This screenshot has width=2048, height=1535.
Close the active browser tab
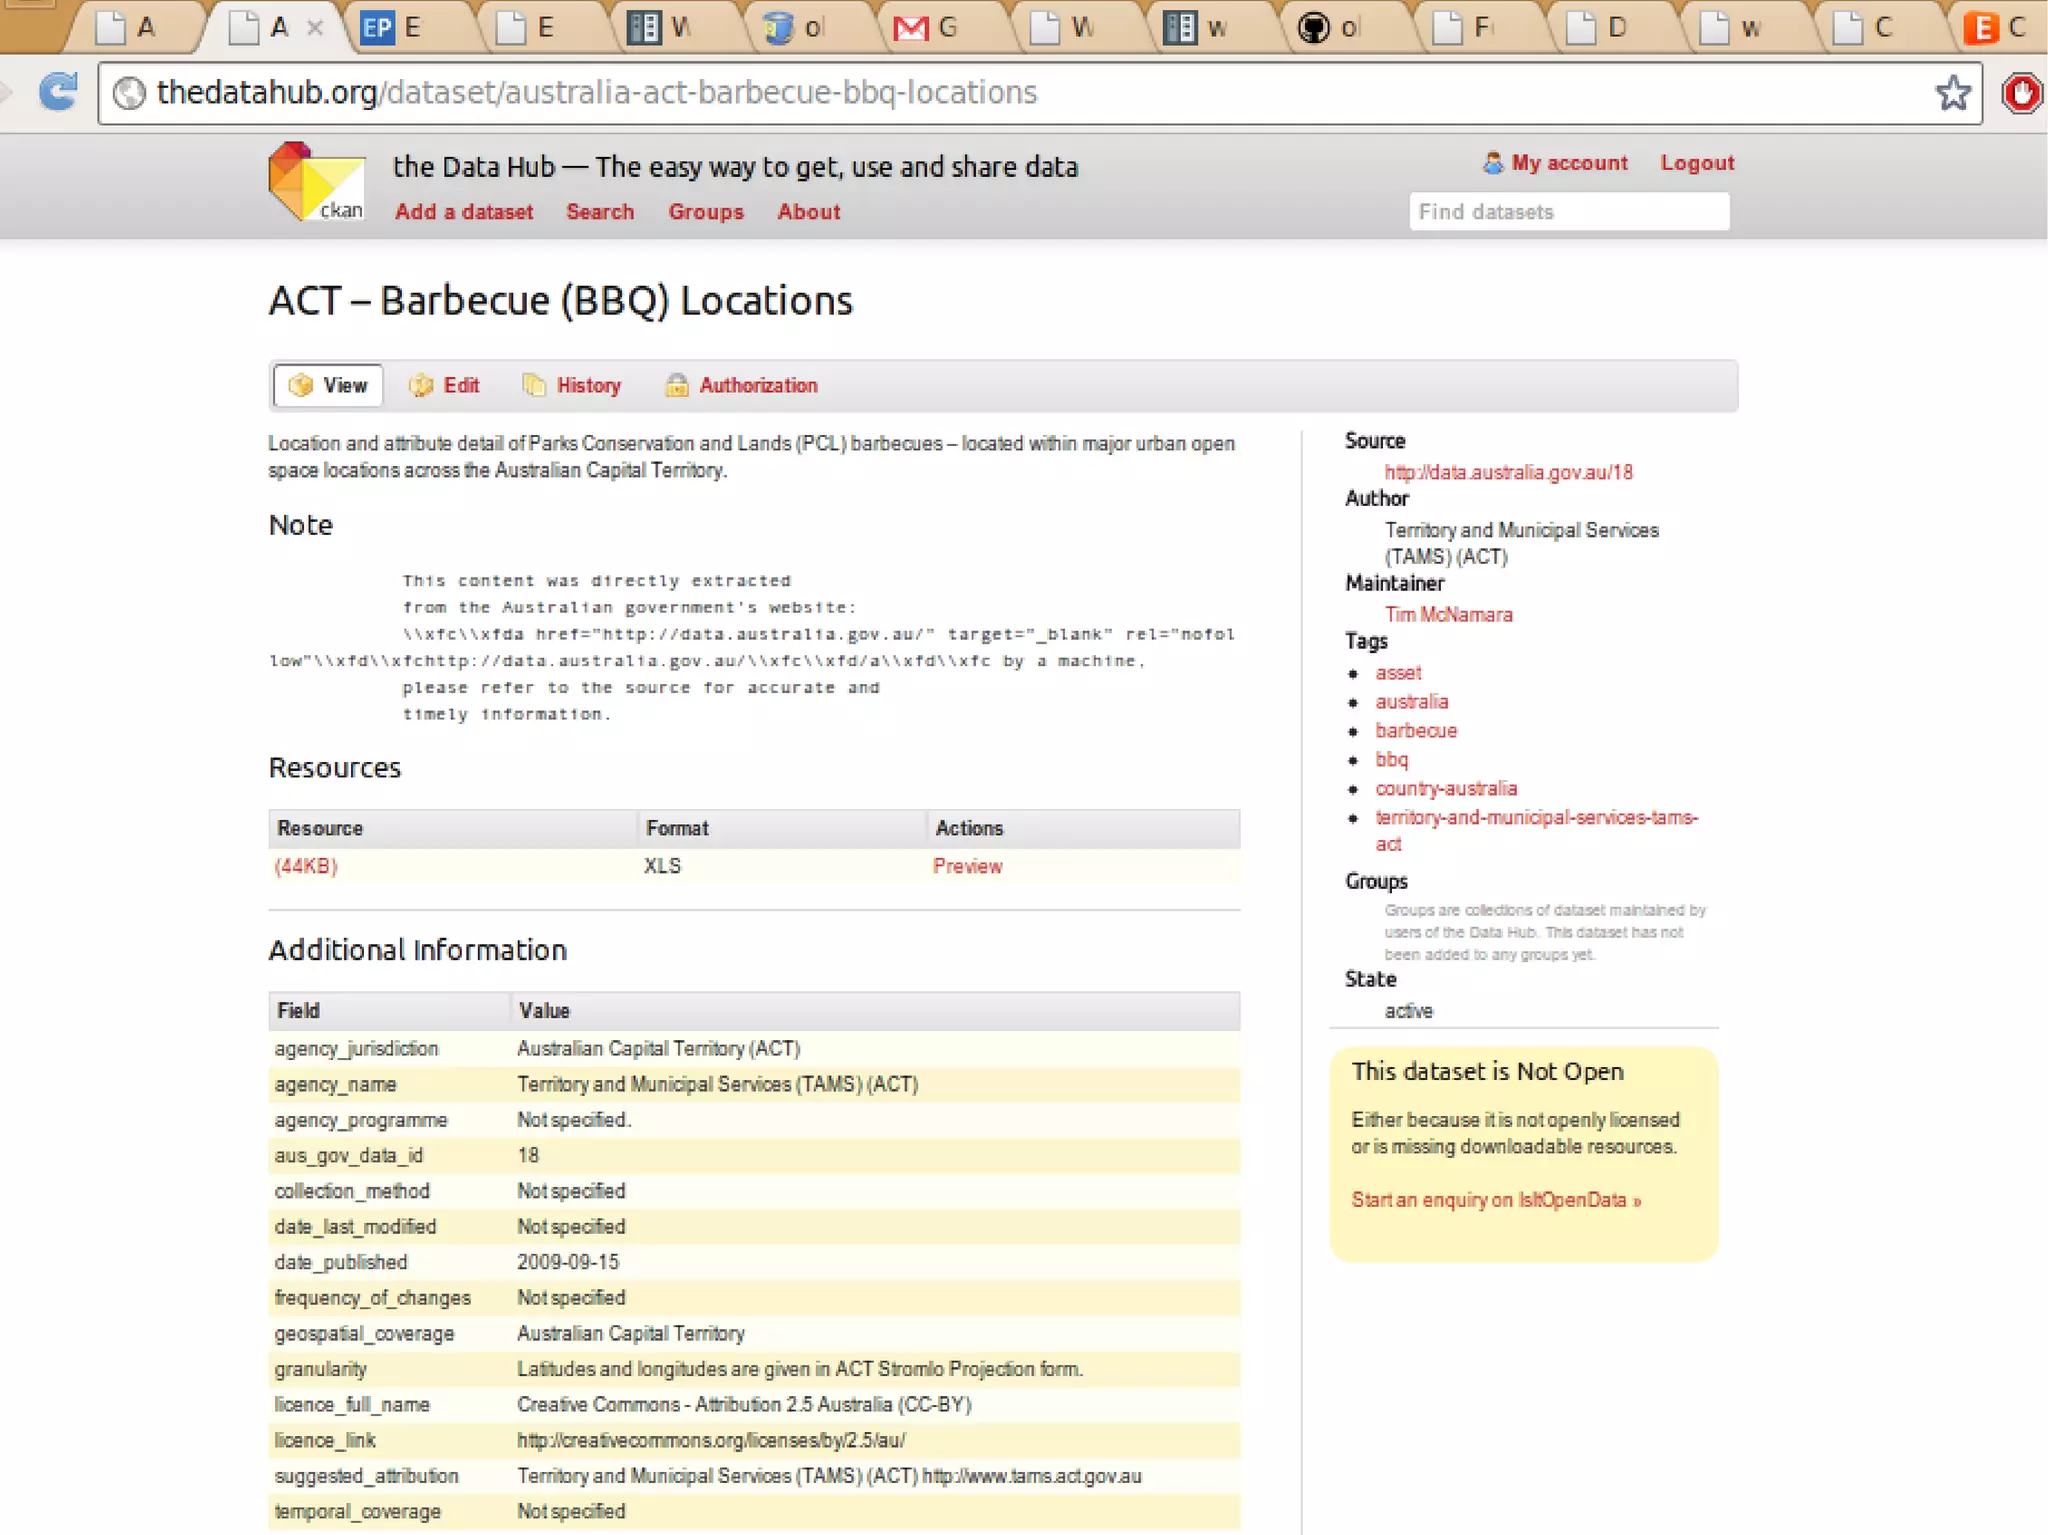(314, 27)
